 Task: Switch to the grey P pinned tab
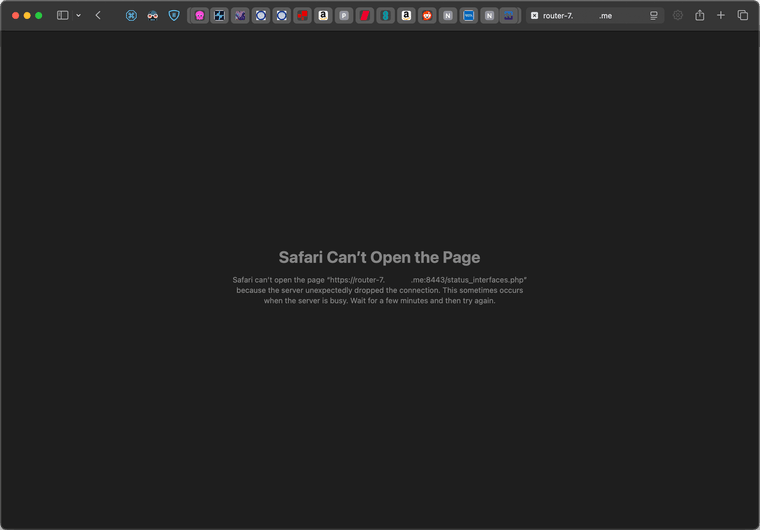point(344,16)
